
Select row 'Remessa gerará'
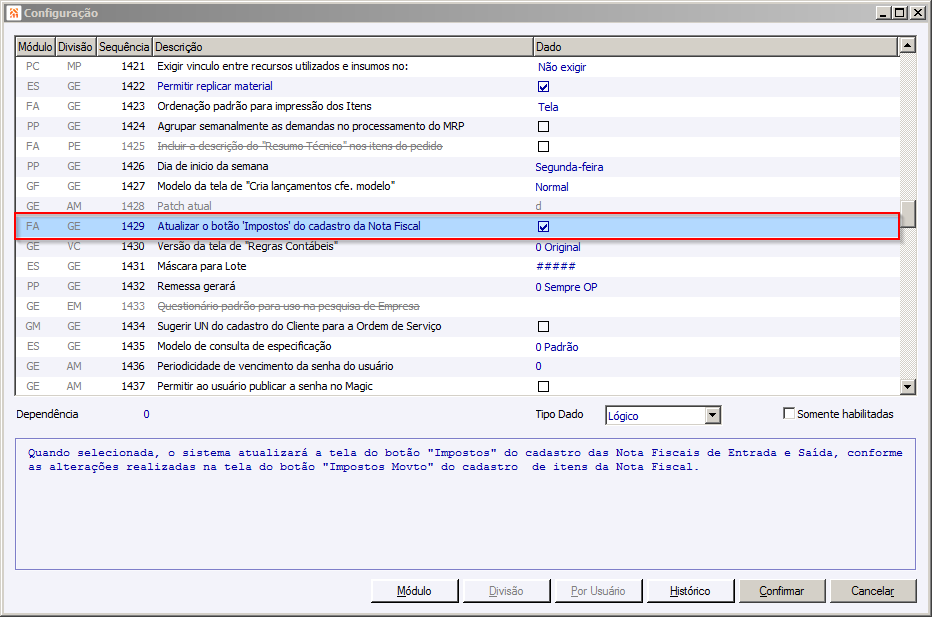pyautogui.click(x=196, y=287)
